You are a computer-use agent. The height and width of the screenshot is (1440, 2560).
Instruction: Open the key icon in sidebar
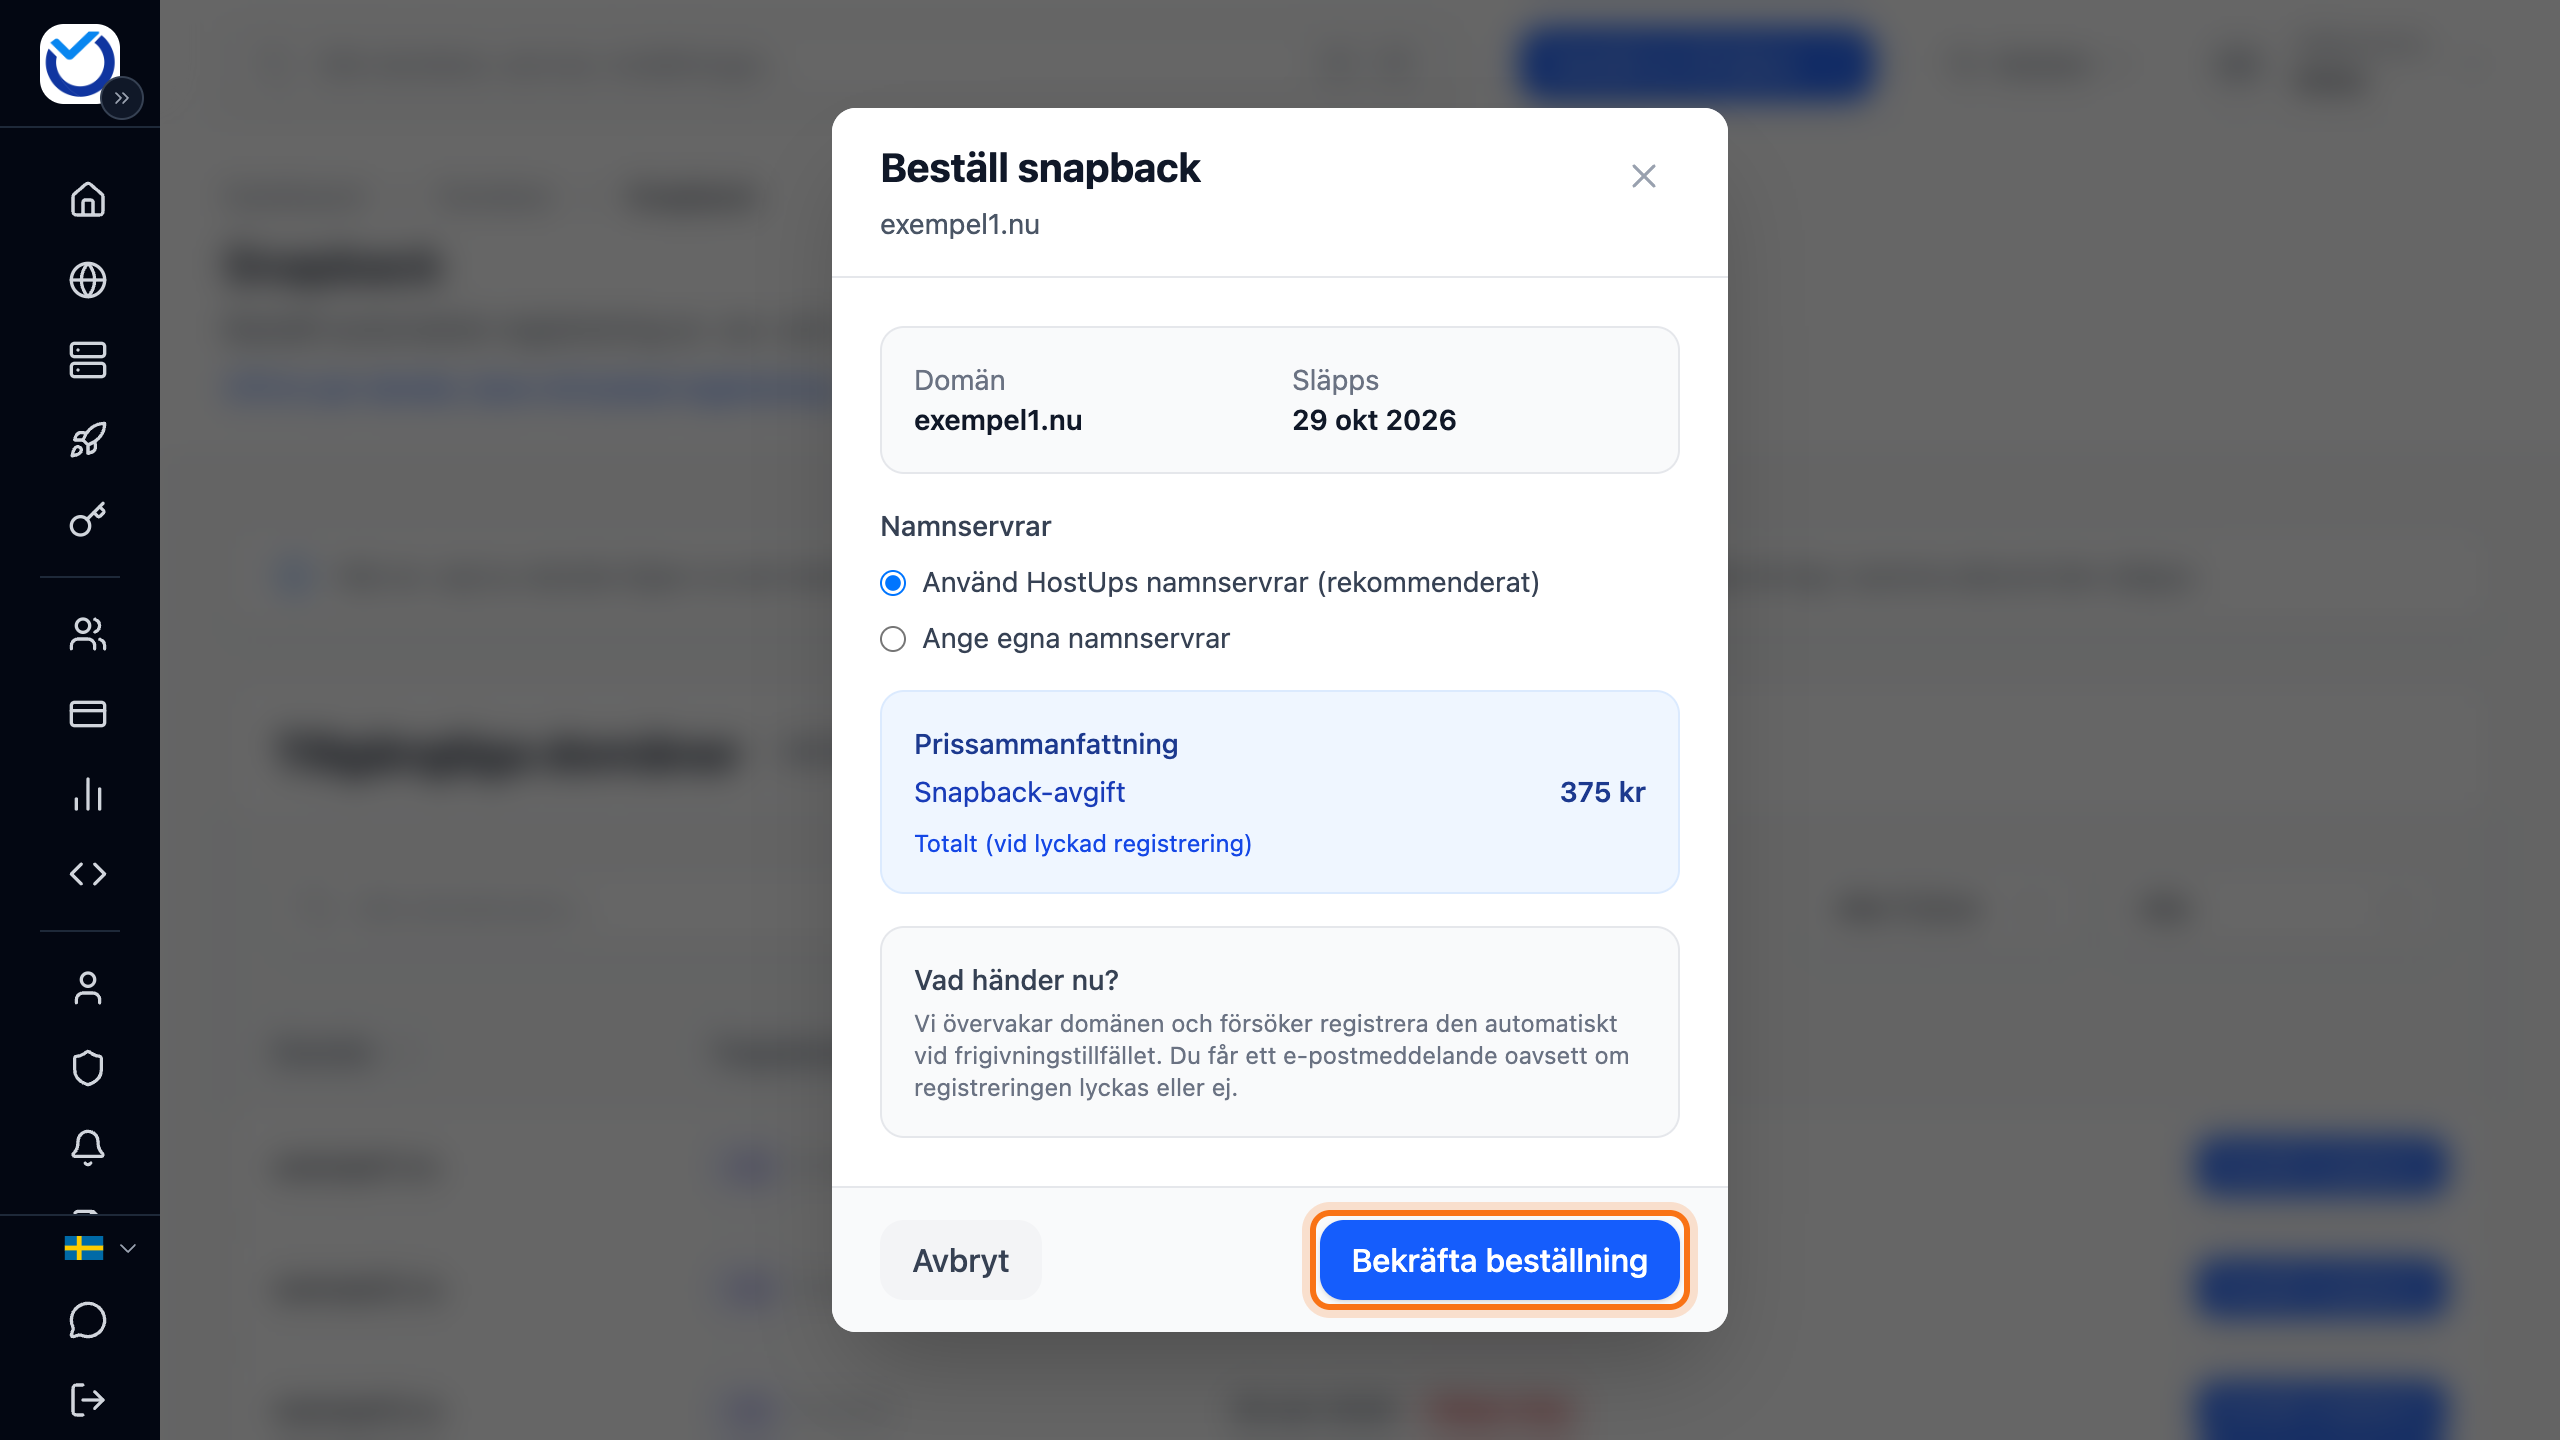tap(88, 520)
